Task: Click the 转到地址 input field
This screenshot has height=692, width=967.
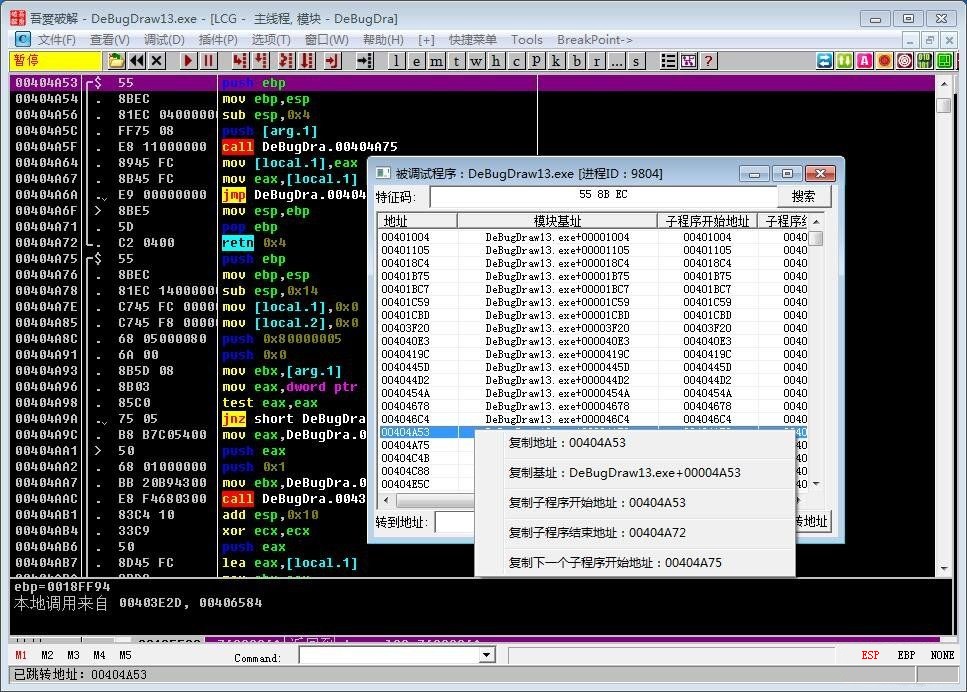Action: pos(455,522)
